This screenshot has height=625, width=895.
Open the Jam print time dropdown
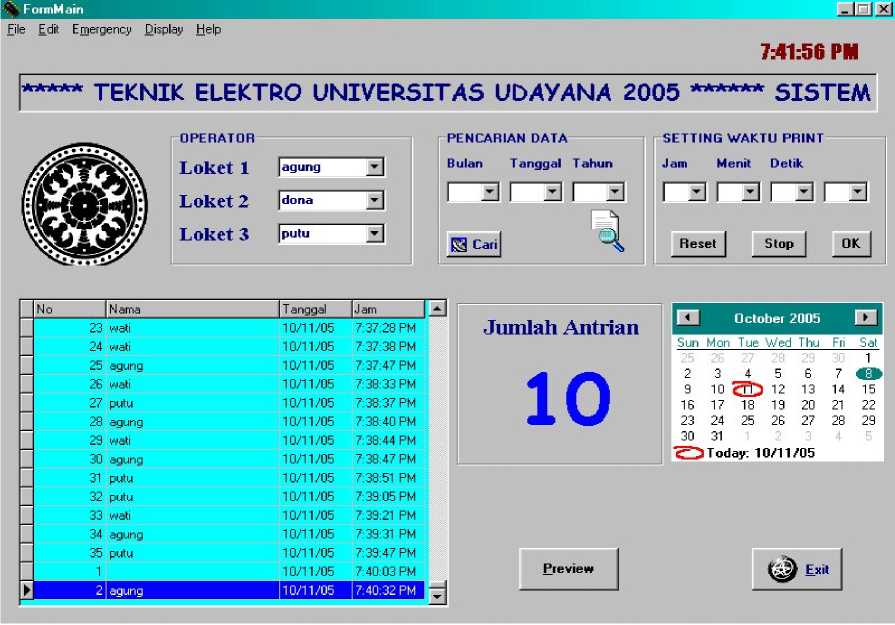tap(697, 193)
